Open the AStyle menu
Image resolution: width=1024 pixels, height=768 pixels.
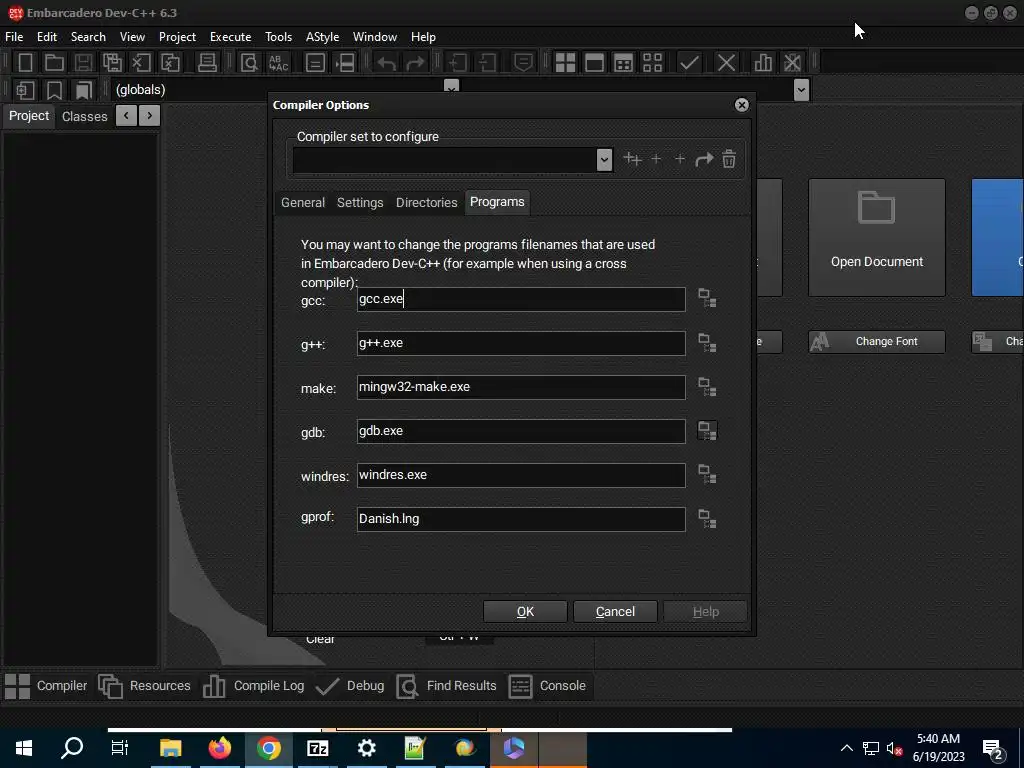click(x=322, y=37)
